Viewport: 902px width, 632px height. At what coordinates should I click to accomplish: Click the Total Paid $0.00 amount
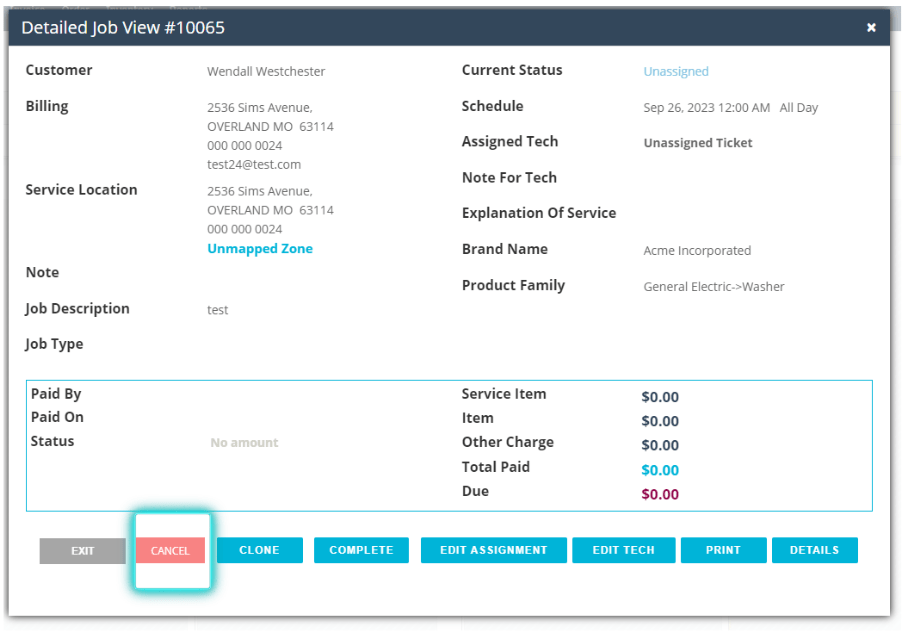[x=660, y=470]
